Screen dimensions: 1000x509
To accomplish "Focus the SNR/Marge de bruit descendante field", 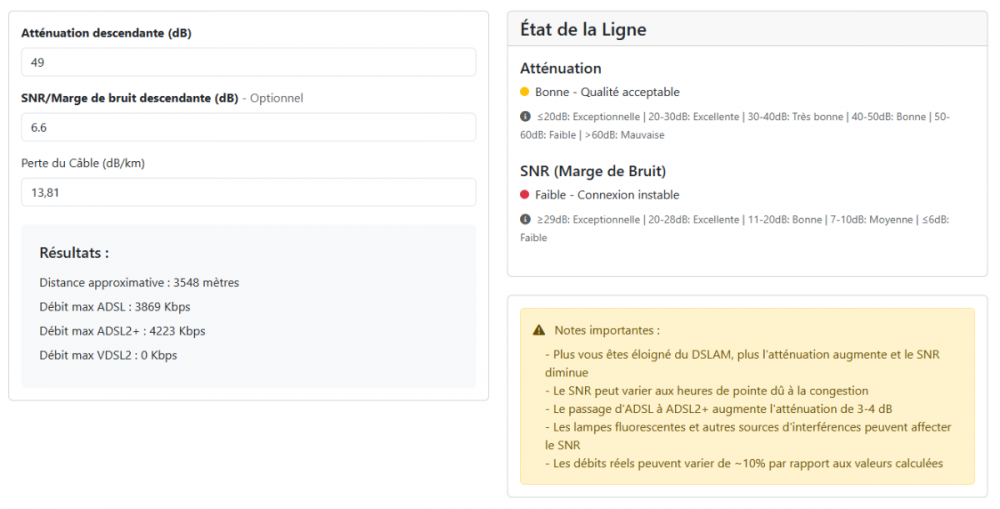I will click(x=248, y=127).
